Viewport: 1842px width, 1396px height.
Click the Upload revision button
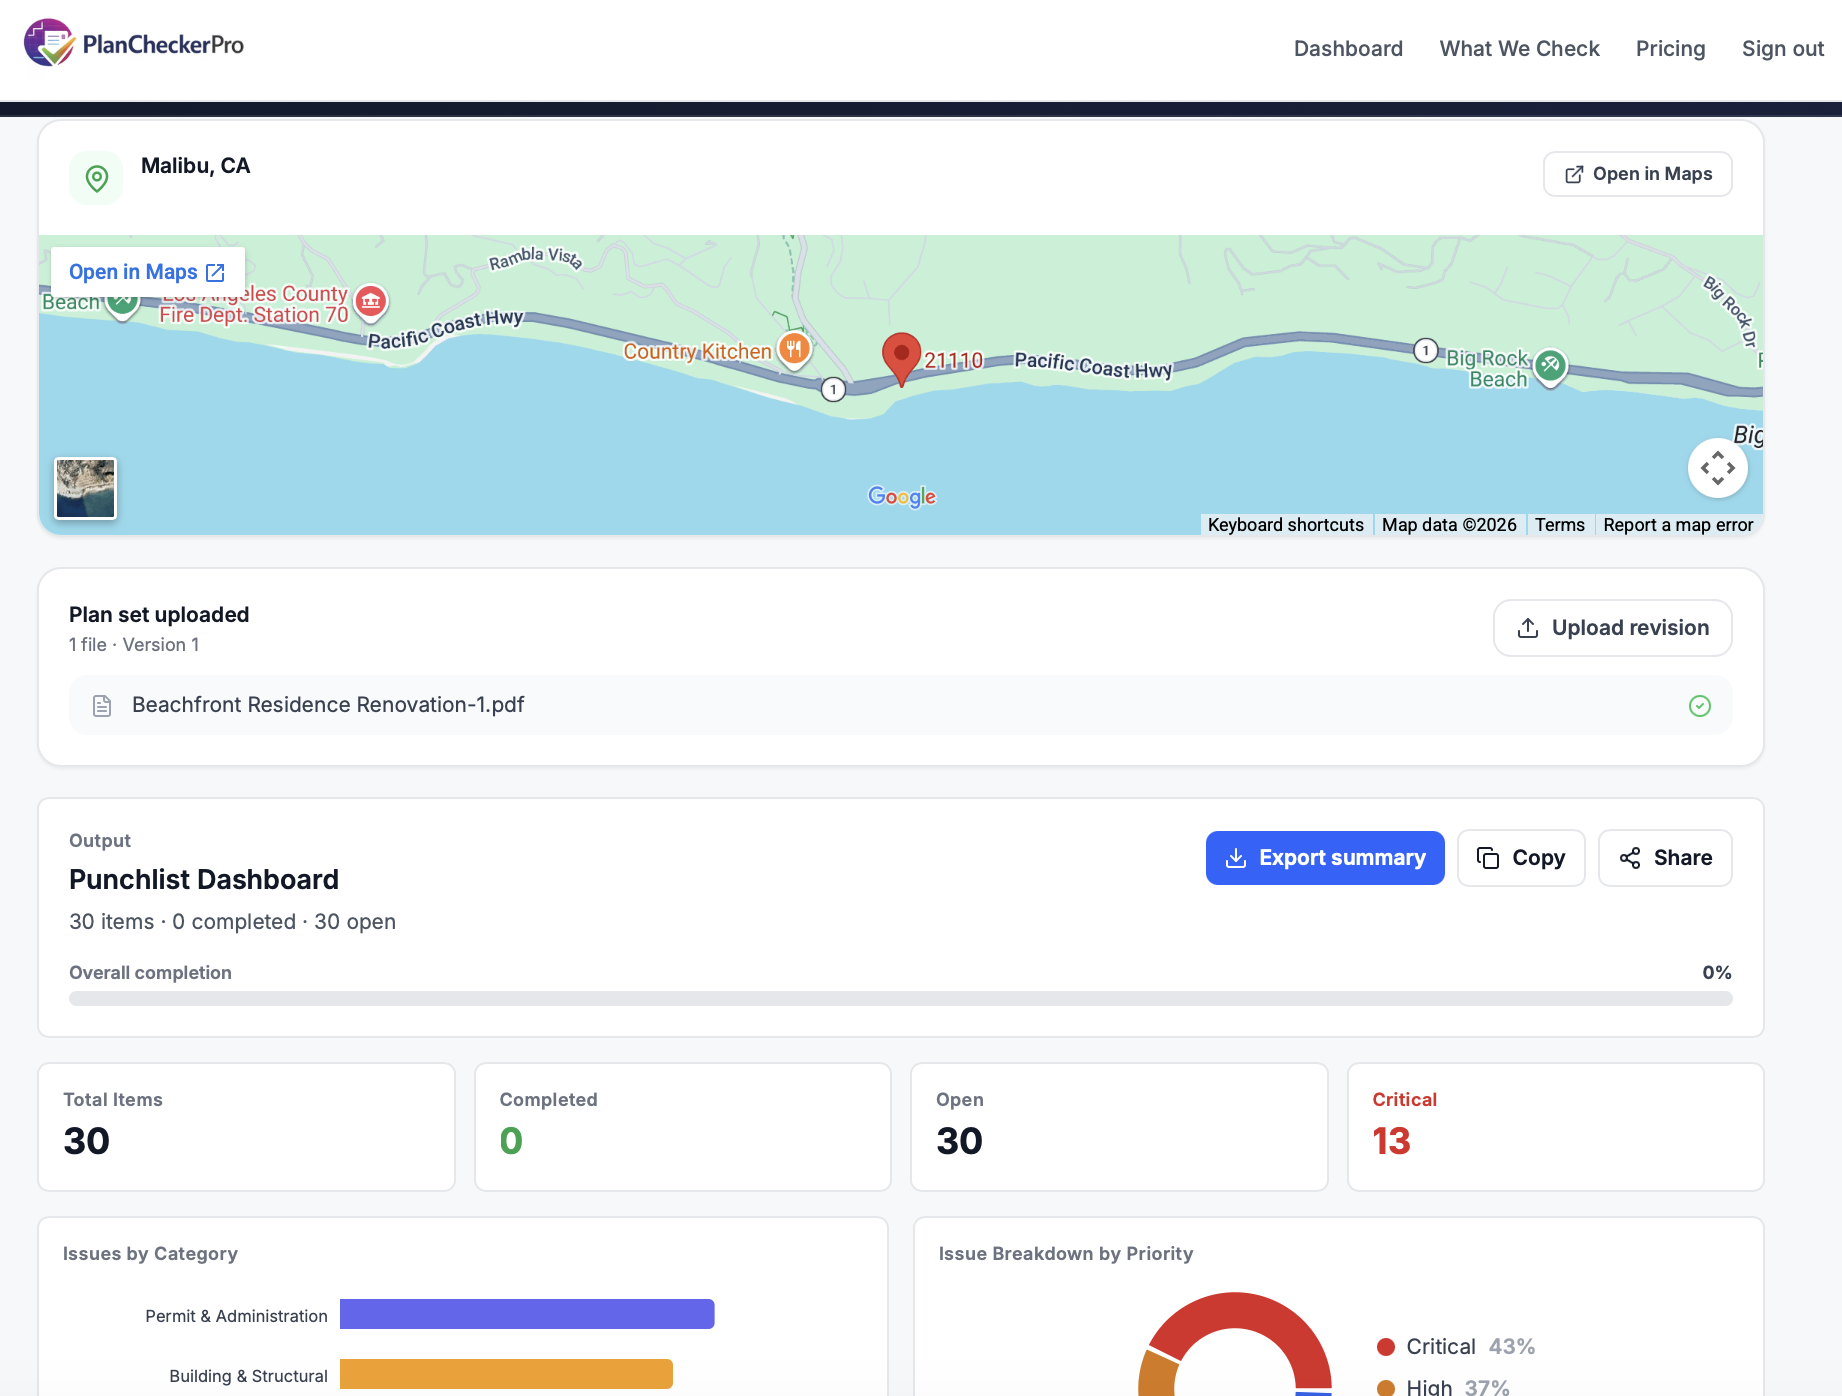[x=1612, y=628]
